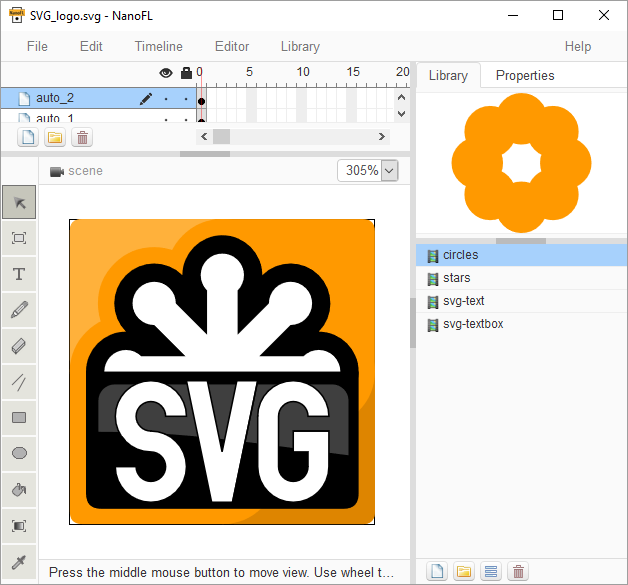The width and height of the screenshot is (628, 585).
Task: Click the splitter handle below timeline
Action: (x=205, y=154)
